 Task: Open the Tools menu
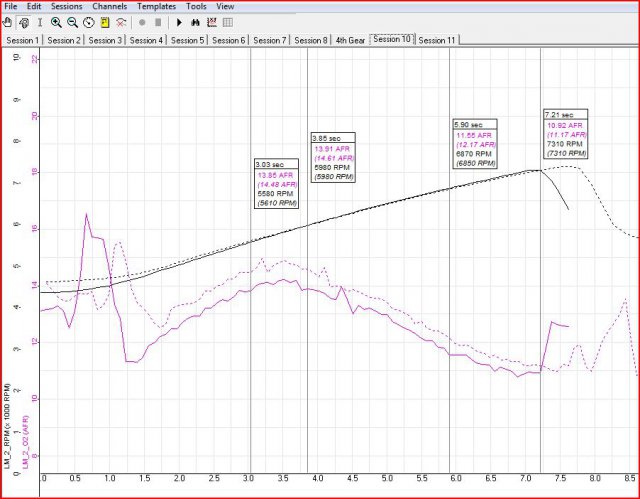click(196, 6)
